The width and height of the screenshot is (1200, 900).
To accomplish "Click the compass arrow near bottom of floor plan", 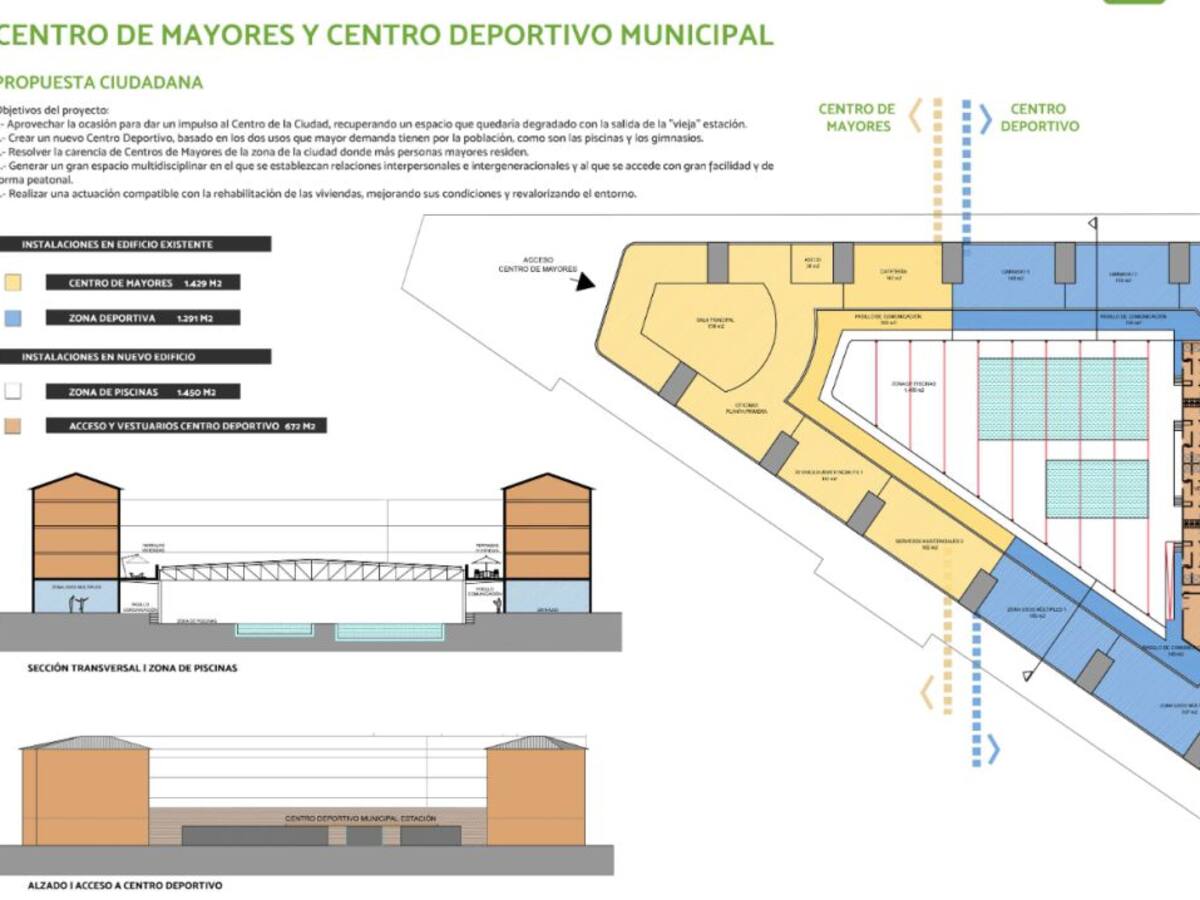I will pos(1027,677).
